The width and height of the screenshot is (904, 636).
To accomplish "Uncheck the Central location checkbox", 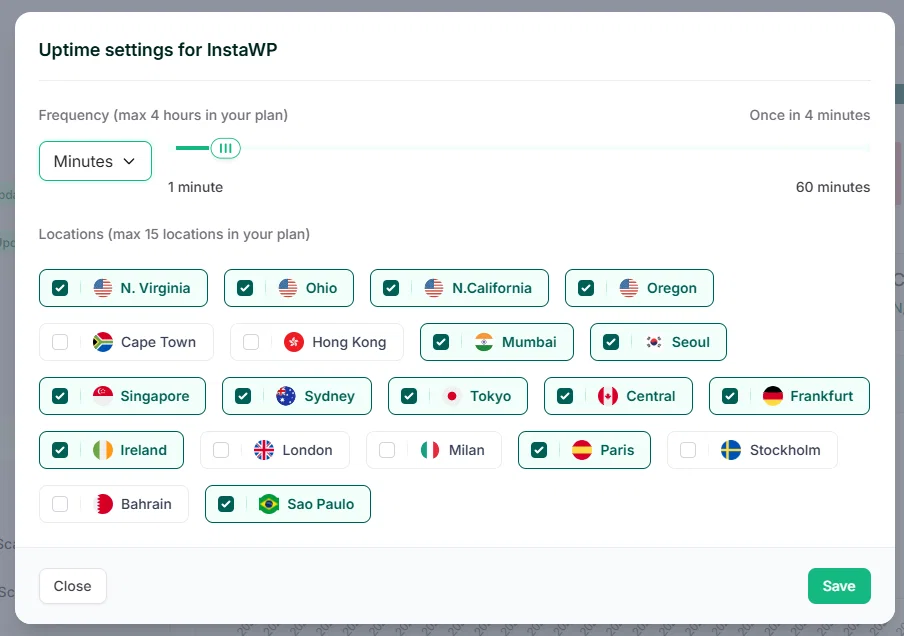I will pos(565,396).
